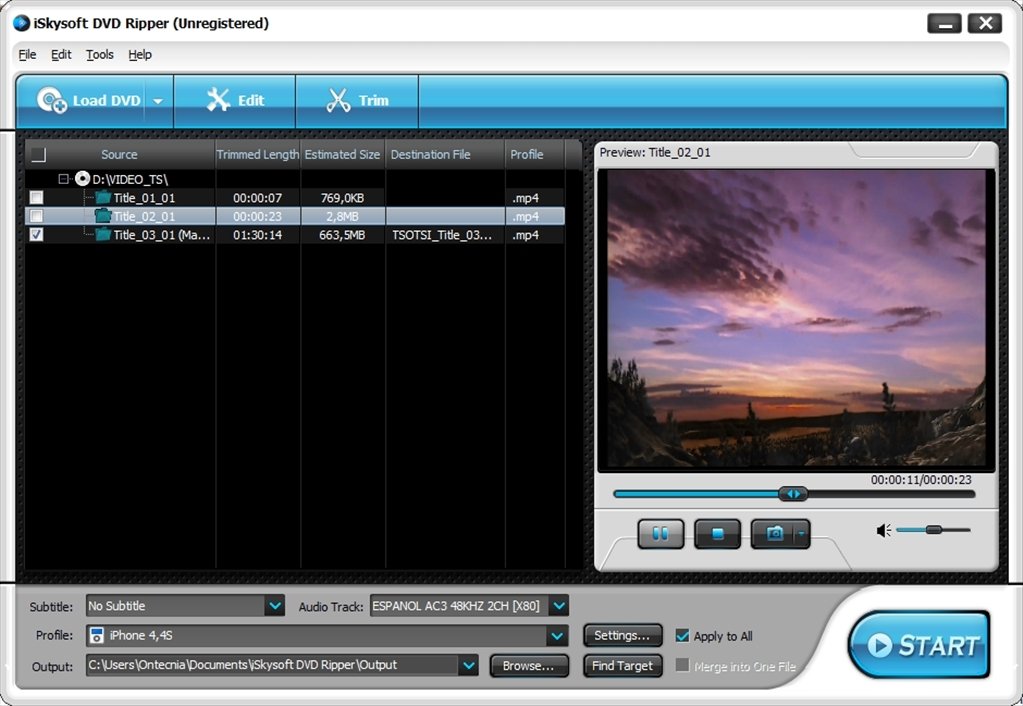Click the 769,0KB estimated size cell

point(343,198)
